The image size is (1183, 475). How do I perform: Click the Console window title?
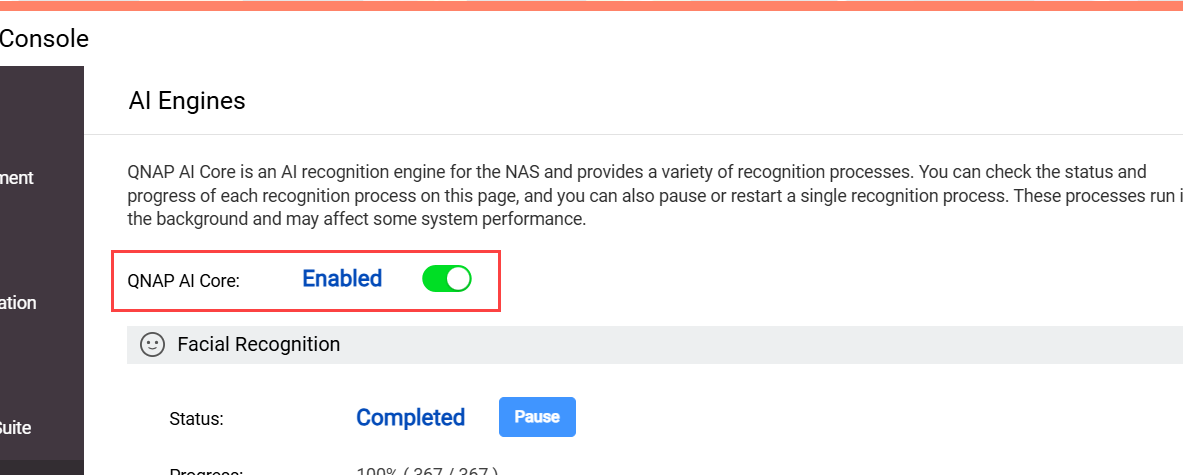pos(44,39)
